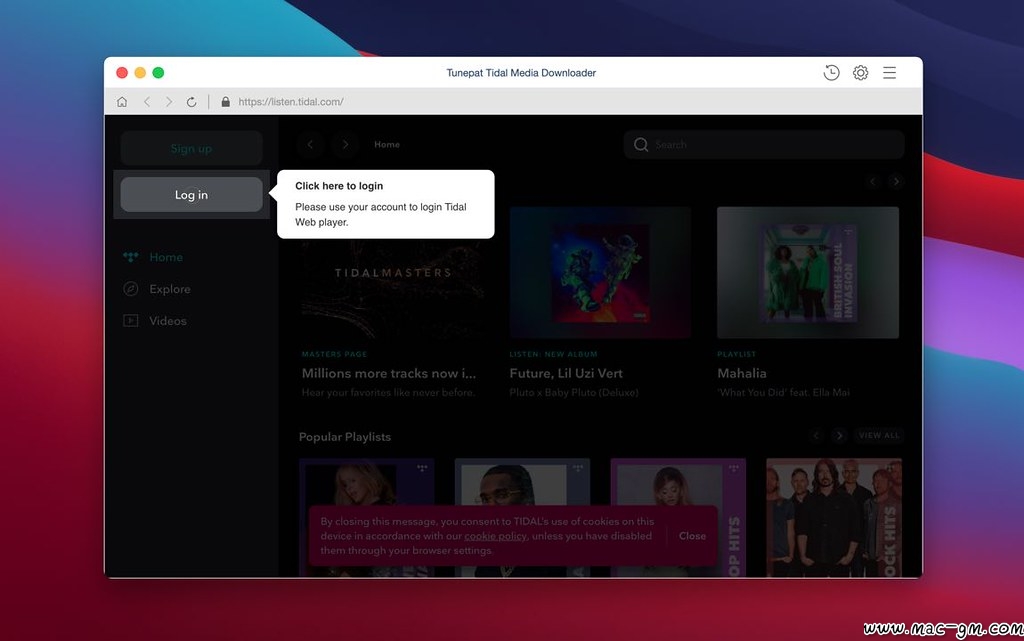Click 'Click here to login' tooltip heading

point(339,186)
